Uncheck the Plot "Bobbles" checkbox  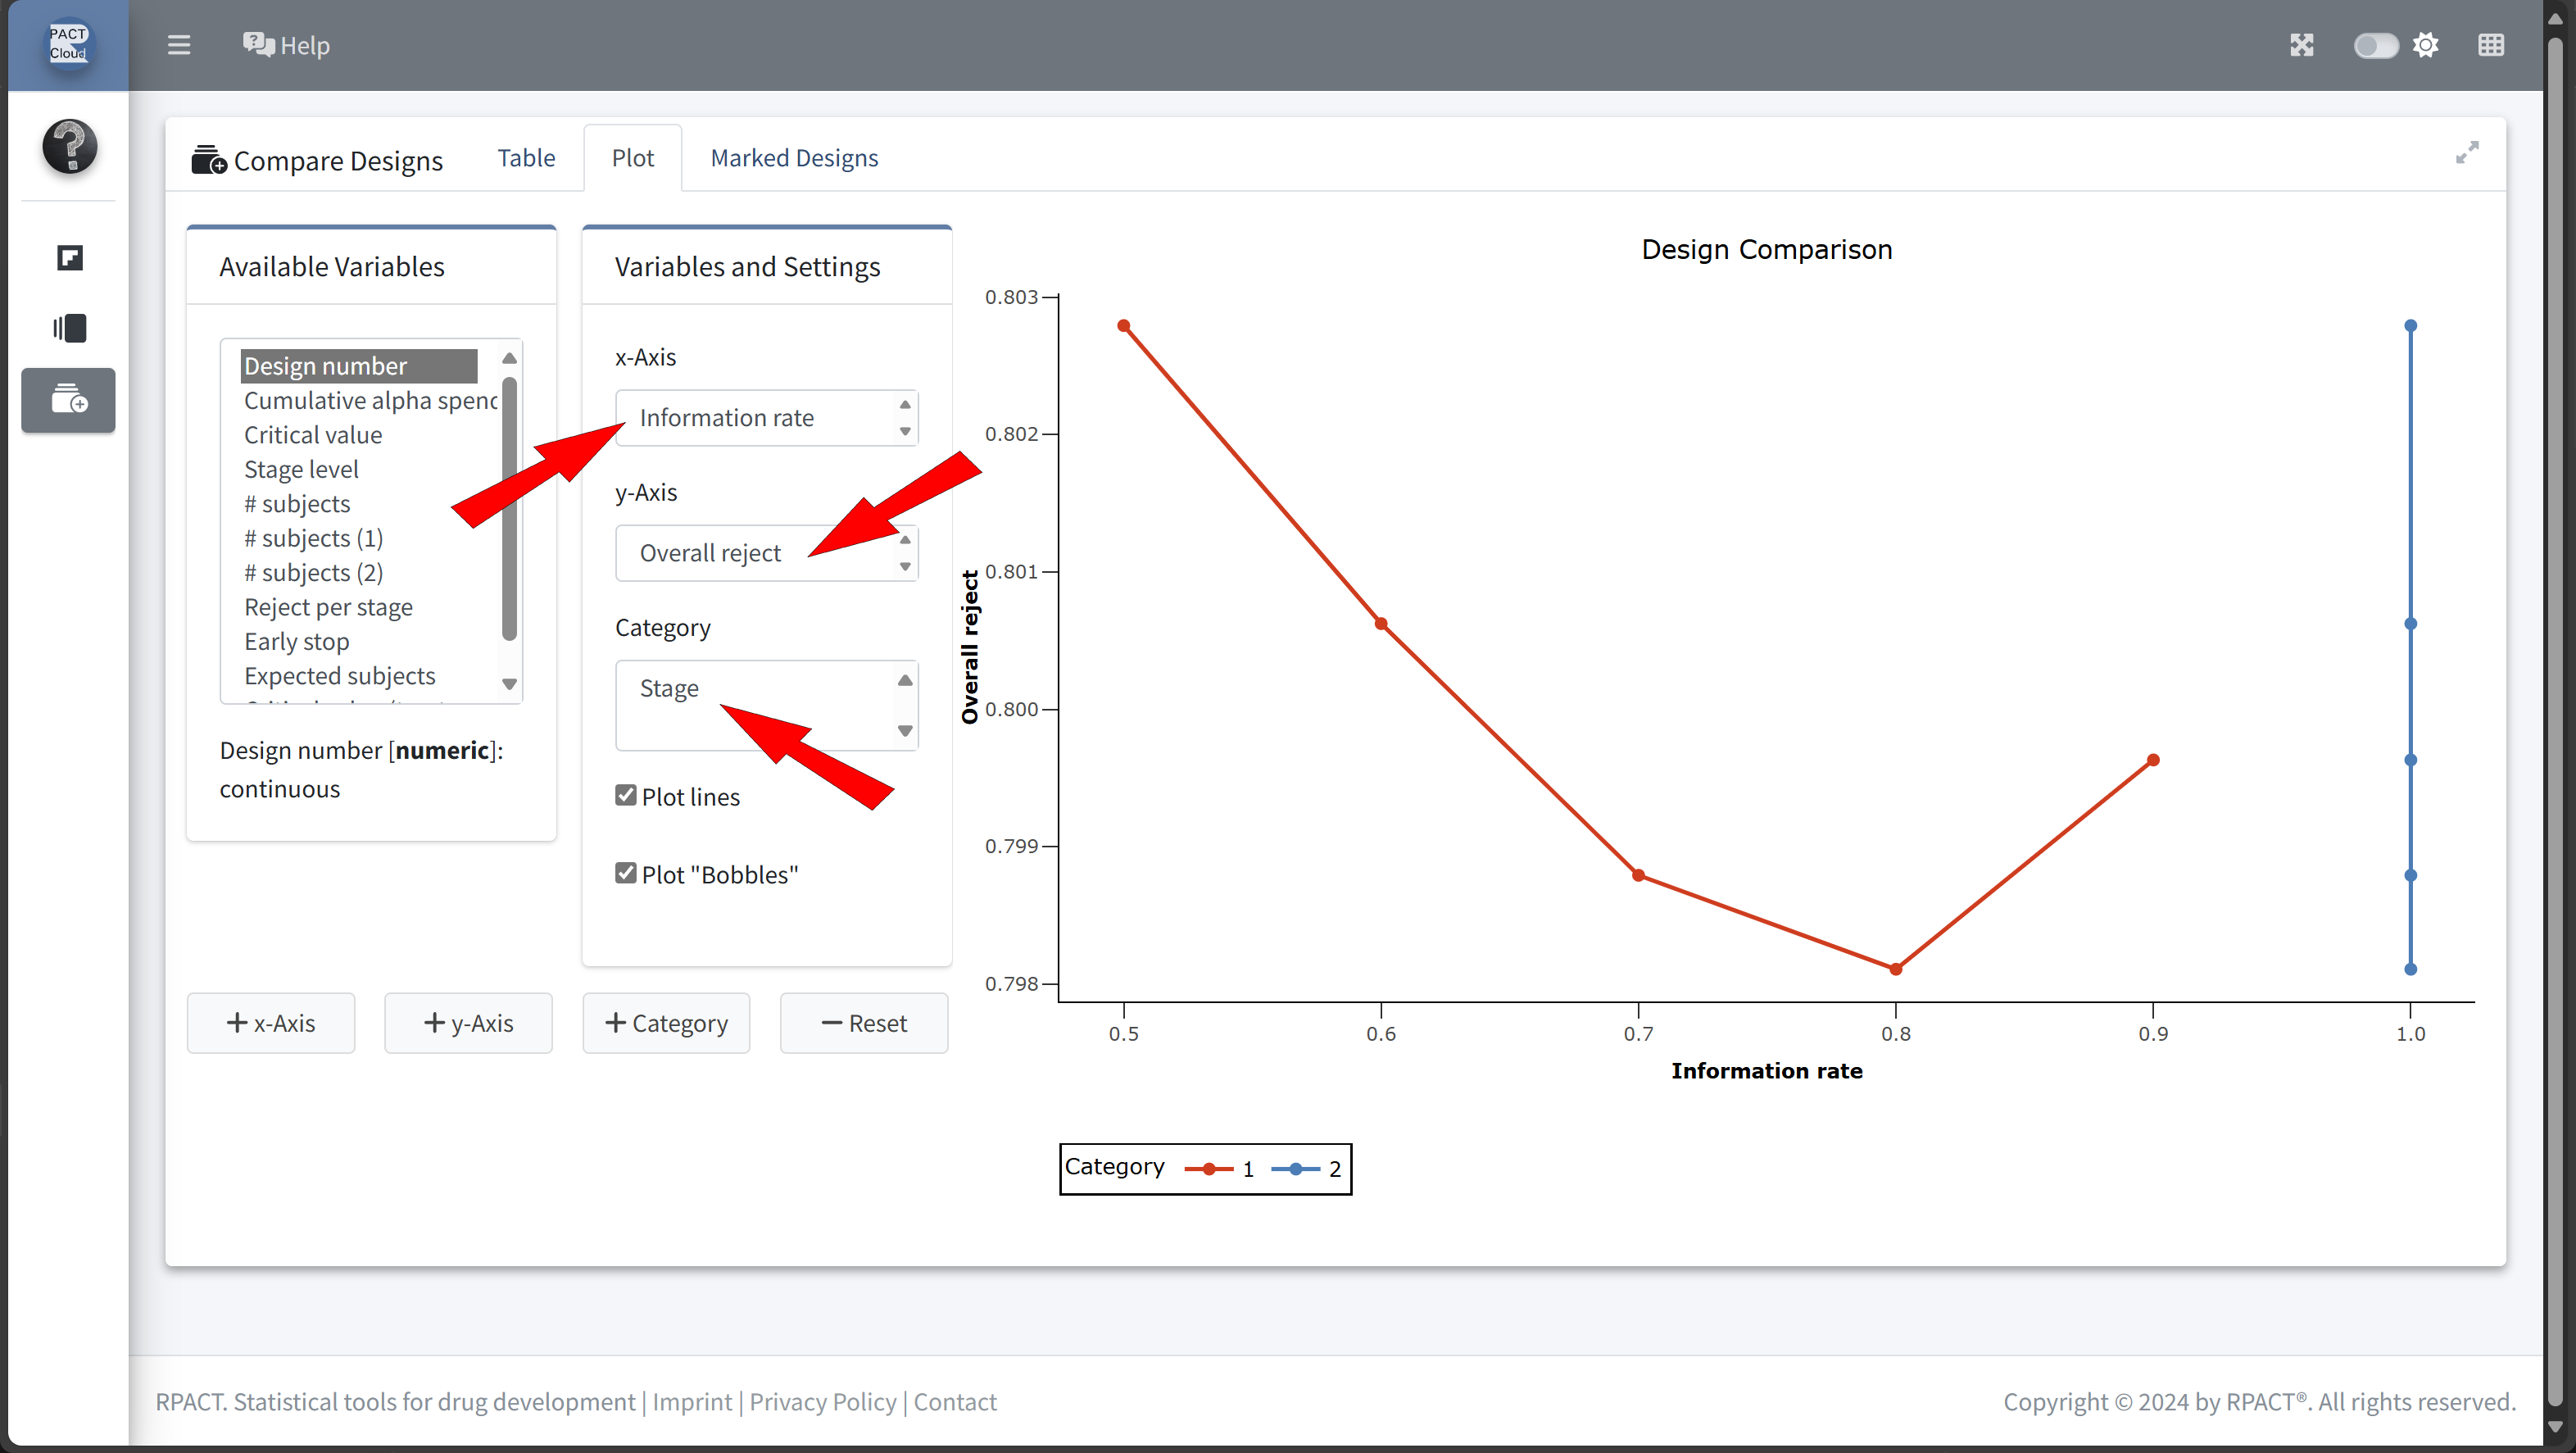pyautogui.click(x=626, y=873)
